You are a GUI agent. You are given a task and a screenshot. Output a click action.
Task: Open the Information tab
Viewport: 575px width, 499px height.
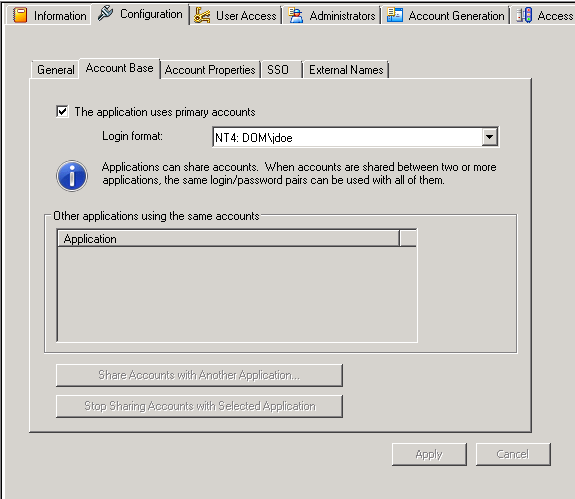coord(48,16)
